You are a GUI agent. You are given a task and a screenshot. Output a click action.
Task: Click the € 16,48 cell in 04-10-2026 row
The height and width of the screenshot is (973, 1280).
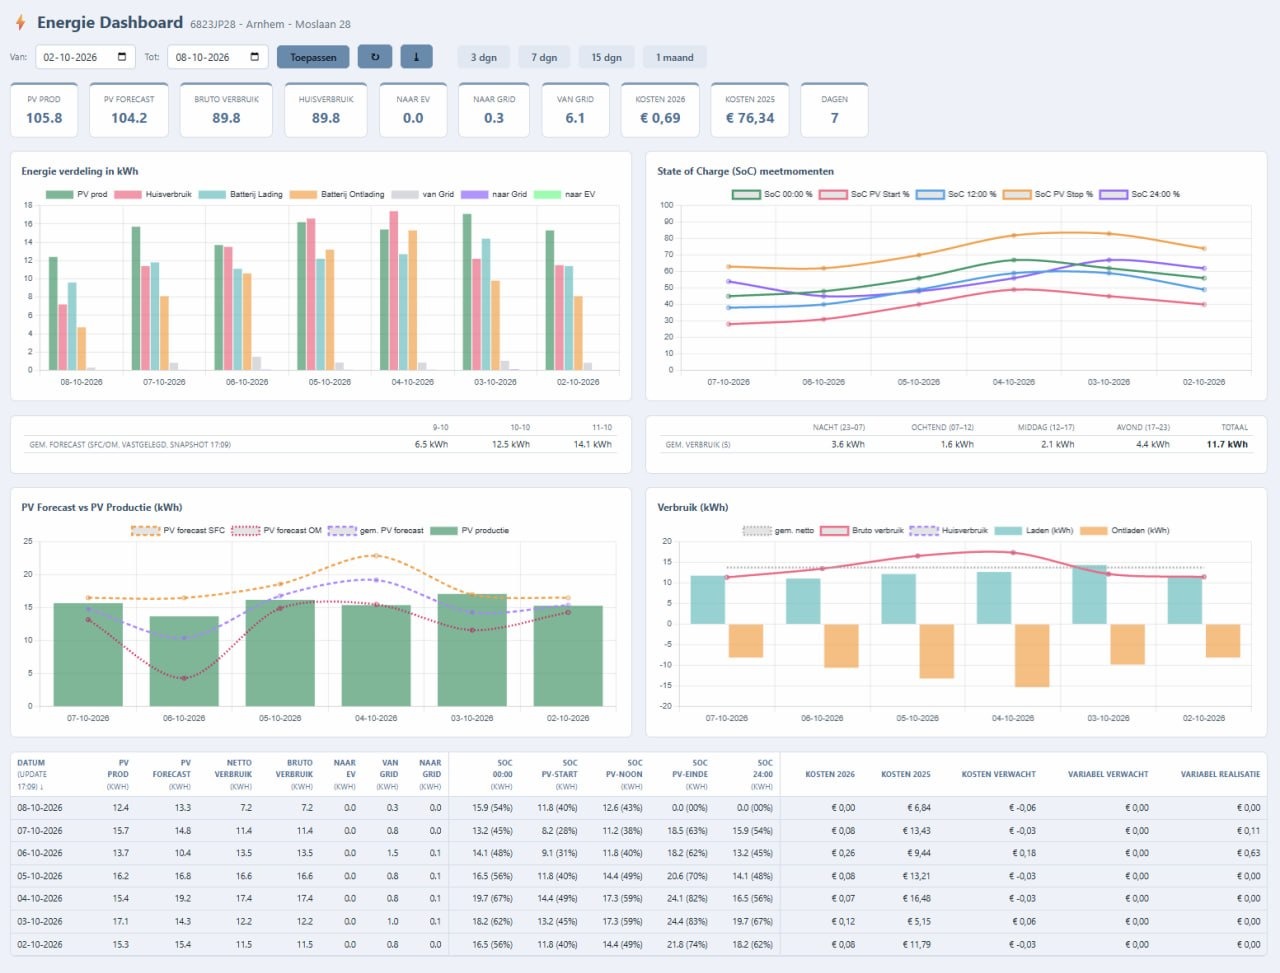coord(916,898)
